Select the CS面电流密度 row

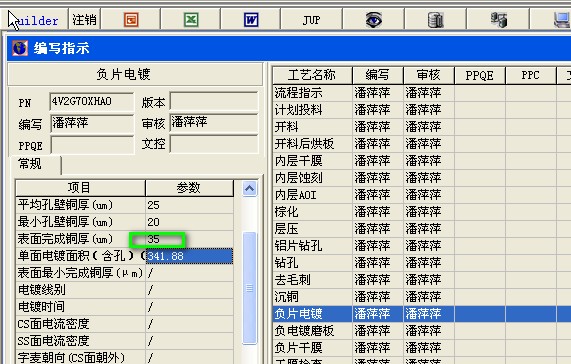(125, 324)
